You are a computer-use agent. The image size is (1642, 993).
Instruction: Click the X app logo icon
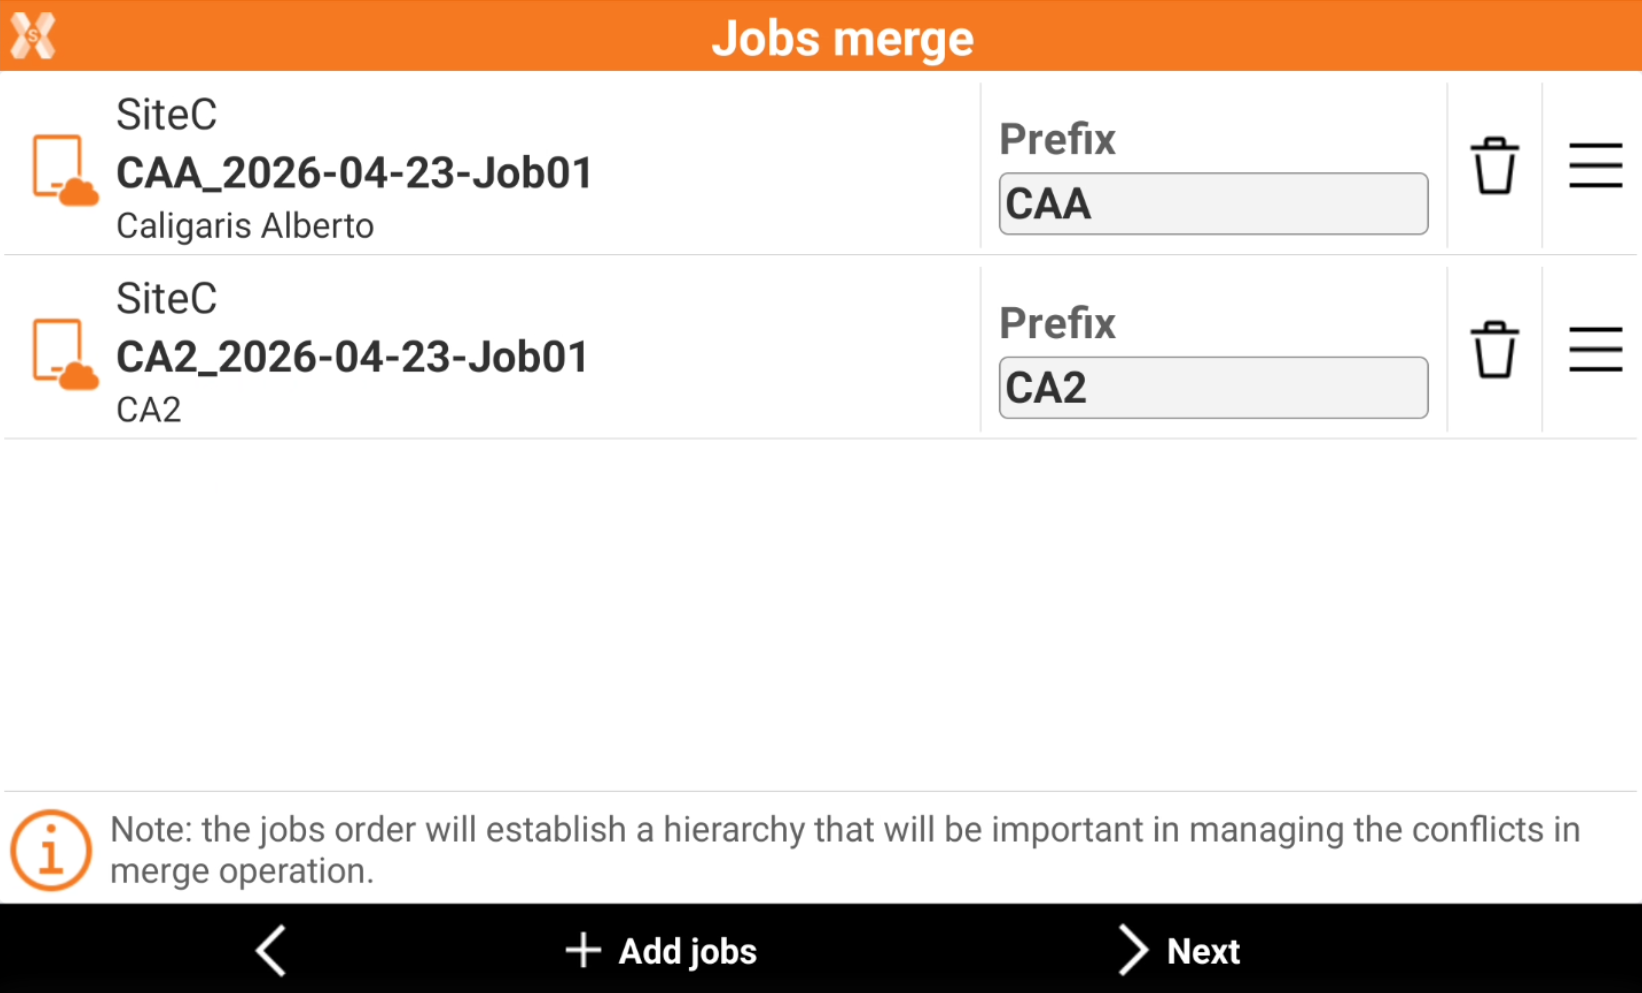point(33,36)
